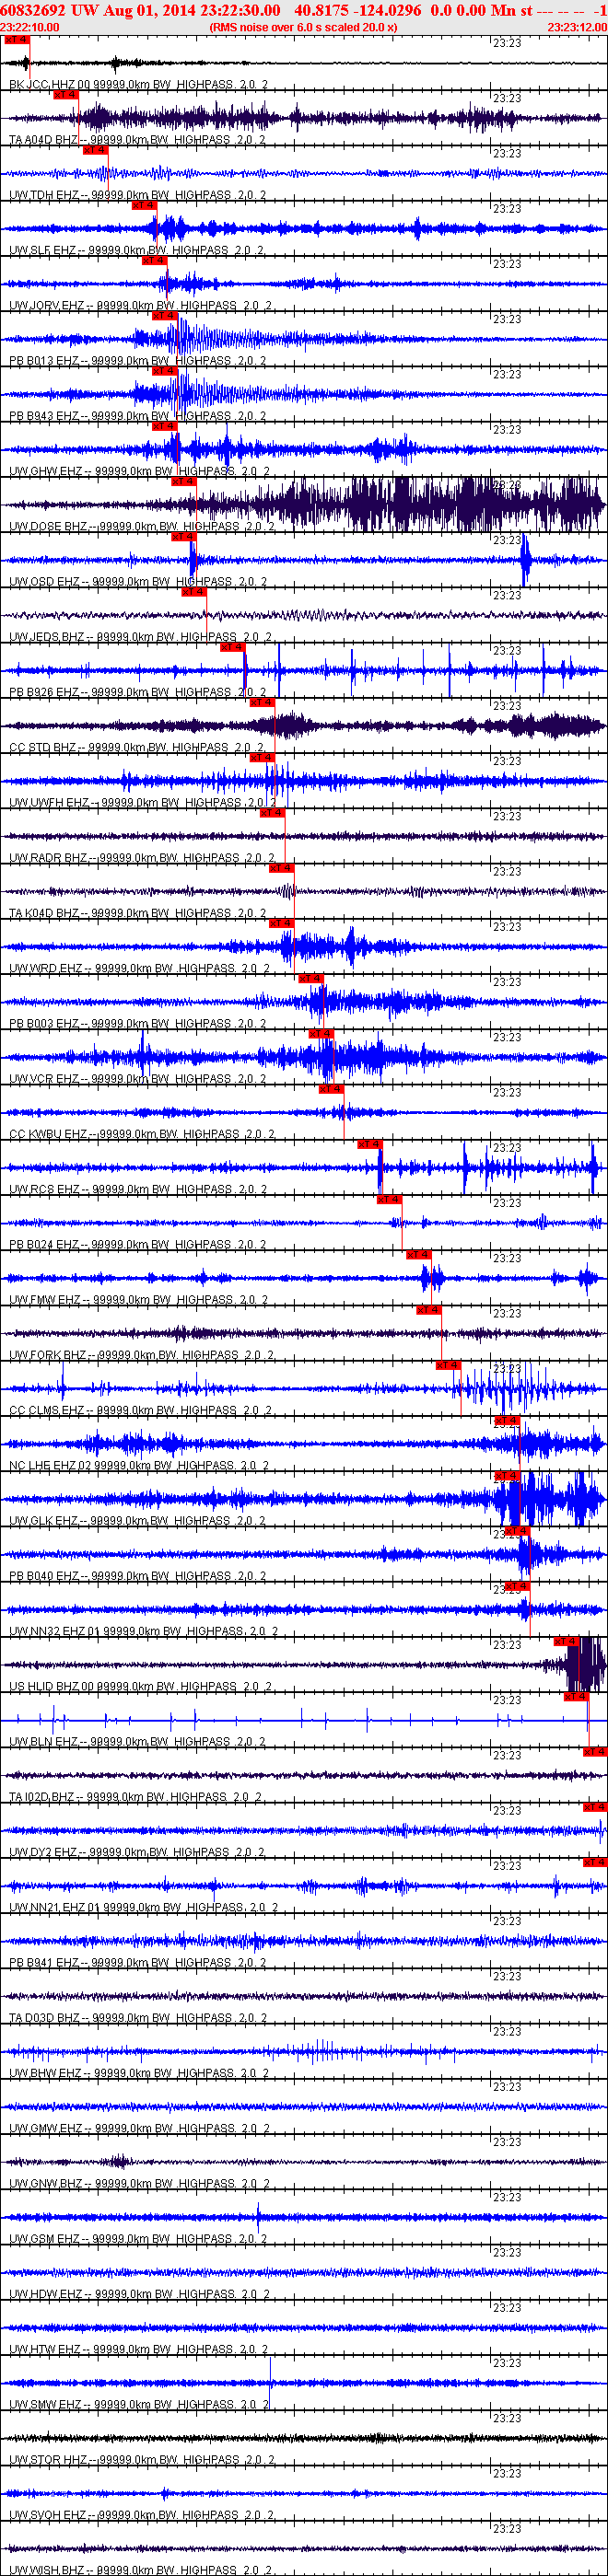This screenshot has width=608, height=2576.
Task: Select the CC STD BHZ station label
Action: pyautogui.click(x=137, y=747)
